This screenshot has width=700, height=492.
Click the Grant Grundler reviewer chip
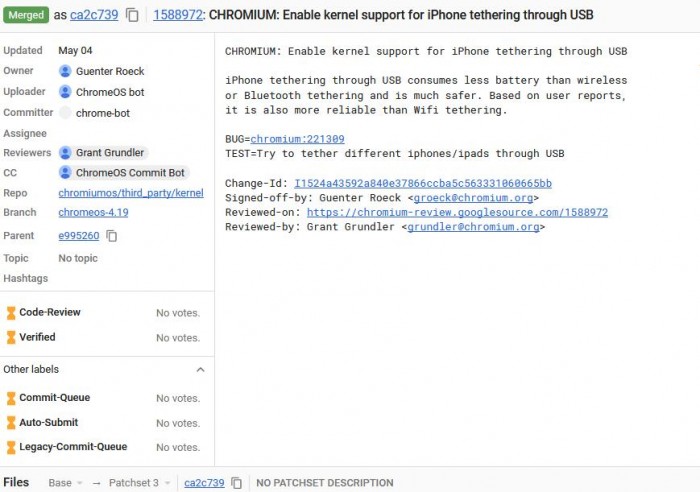[102, 153]
